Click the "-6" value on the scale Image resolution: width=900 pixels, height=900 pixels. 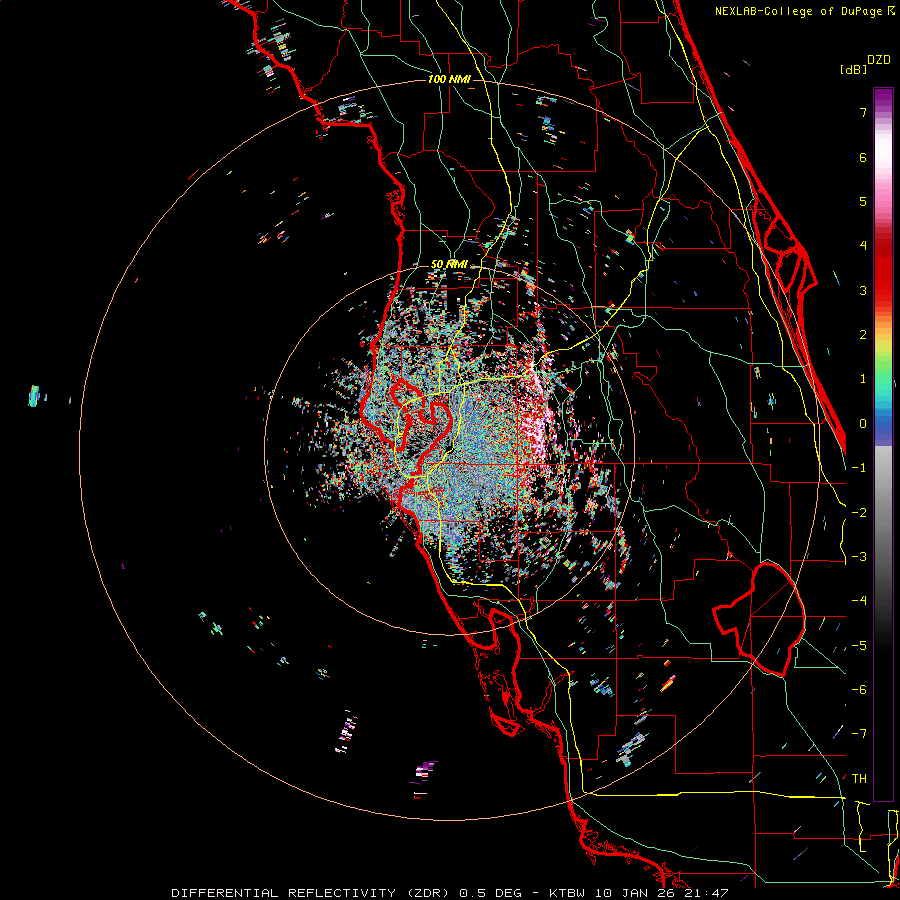(x=859, y=690)
